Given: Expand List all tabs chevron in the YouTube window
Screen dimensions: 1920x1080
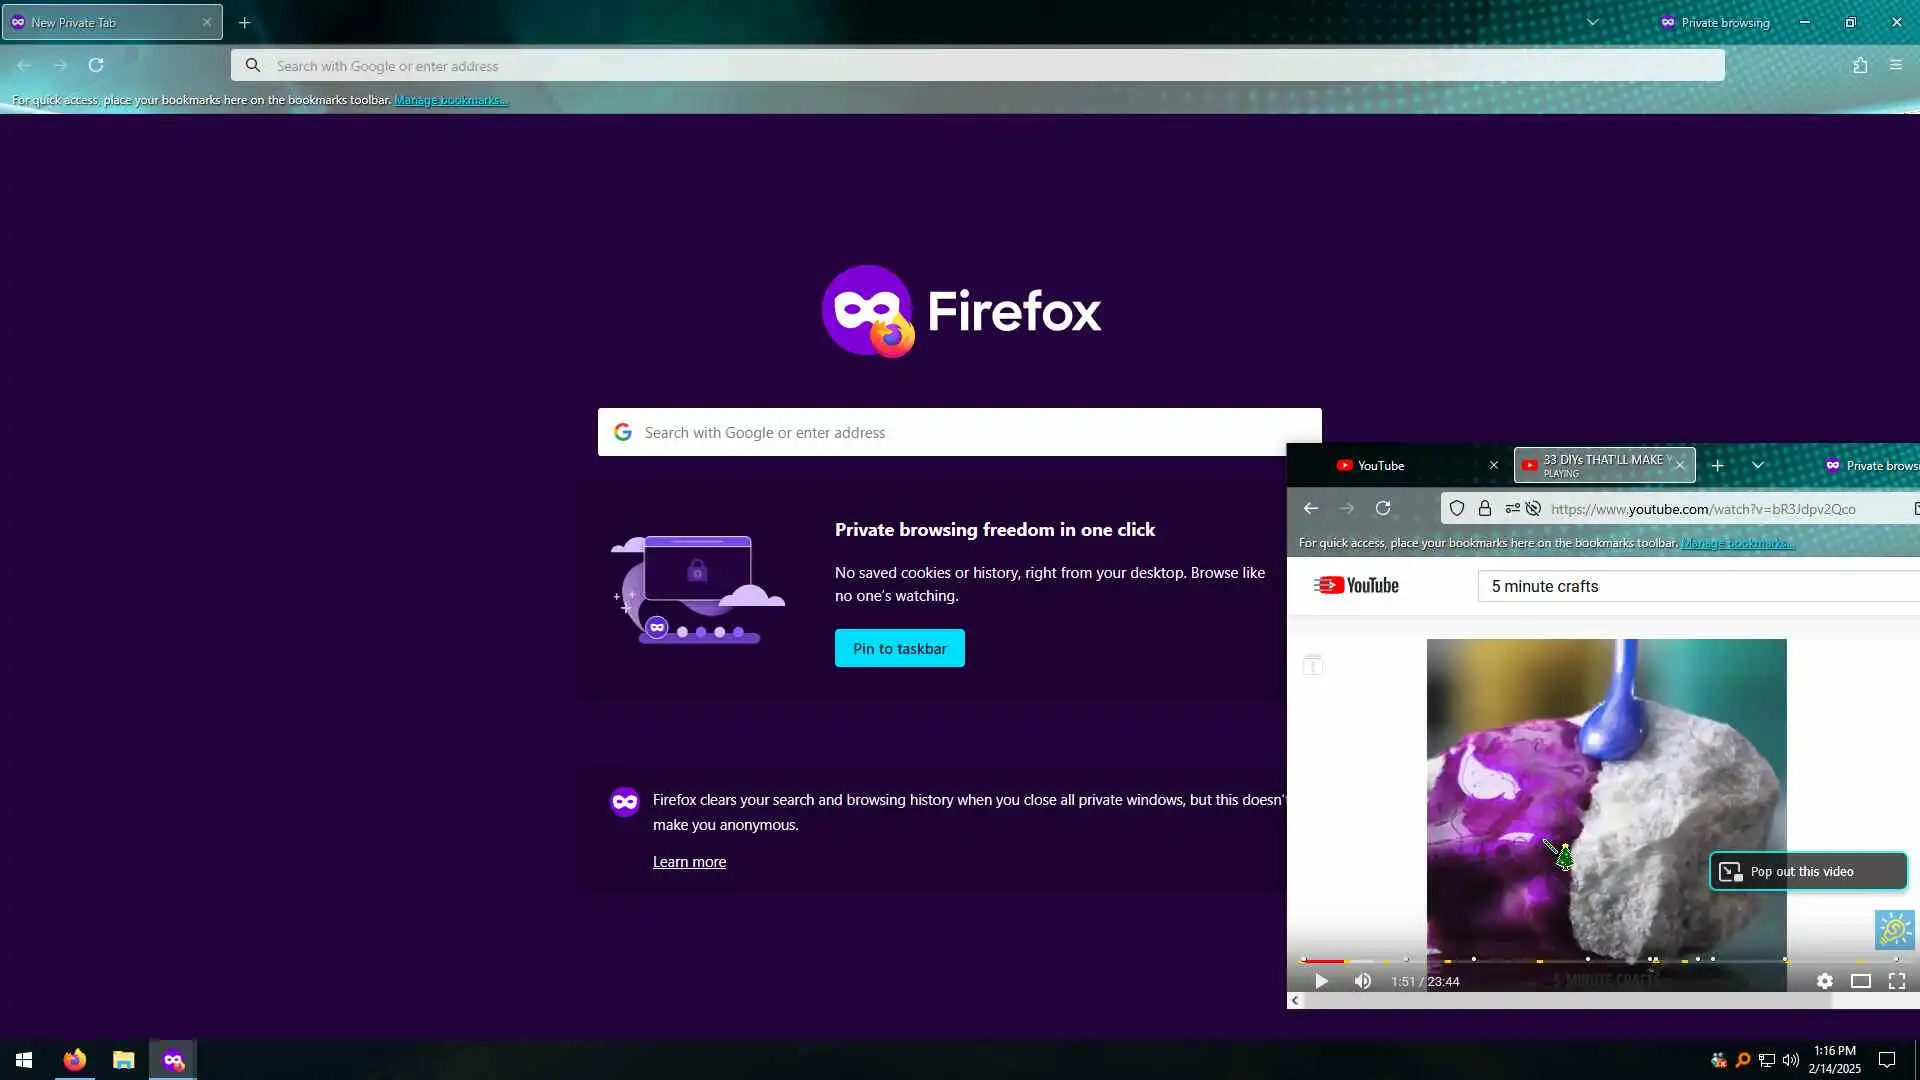Looking at the screenshot, I should 1757,465.
